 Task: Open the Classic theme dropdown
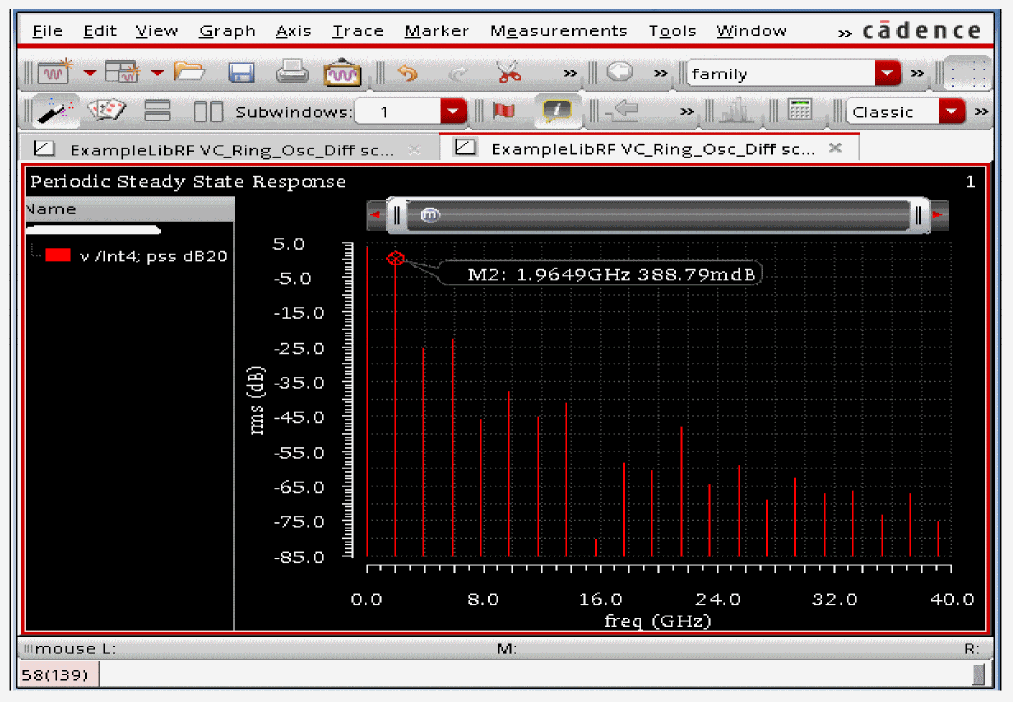[x=953, y=111]
